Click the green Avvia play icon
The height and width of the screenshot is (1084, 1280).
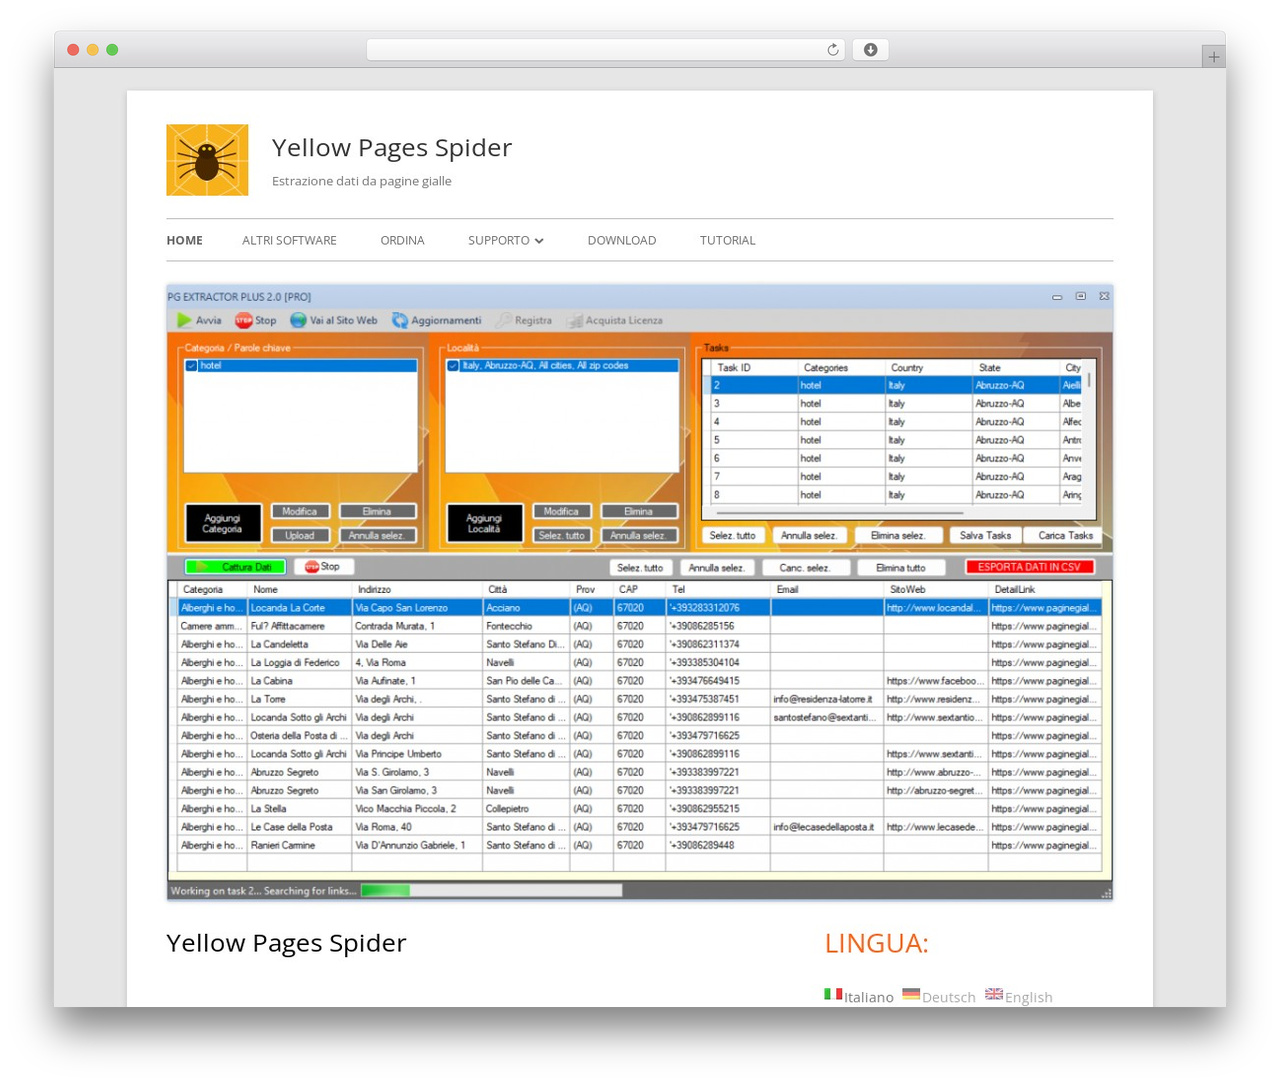point(184,320)
